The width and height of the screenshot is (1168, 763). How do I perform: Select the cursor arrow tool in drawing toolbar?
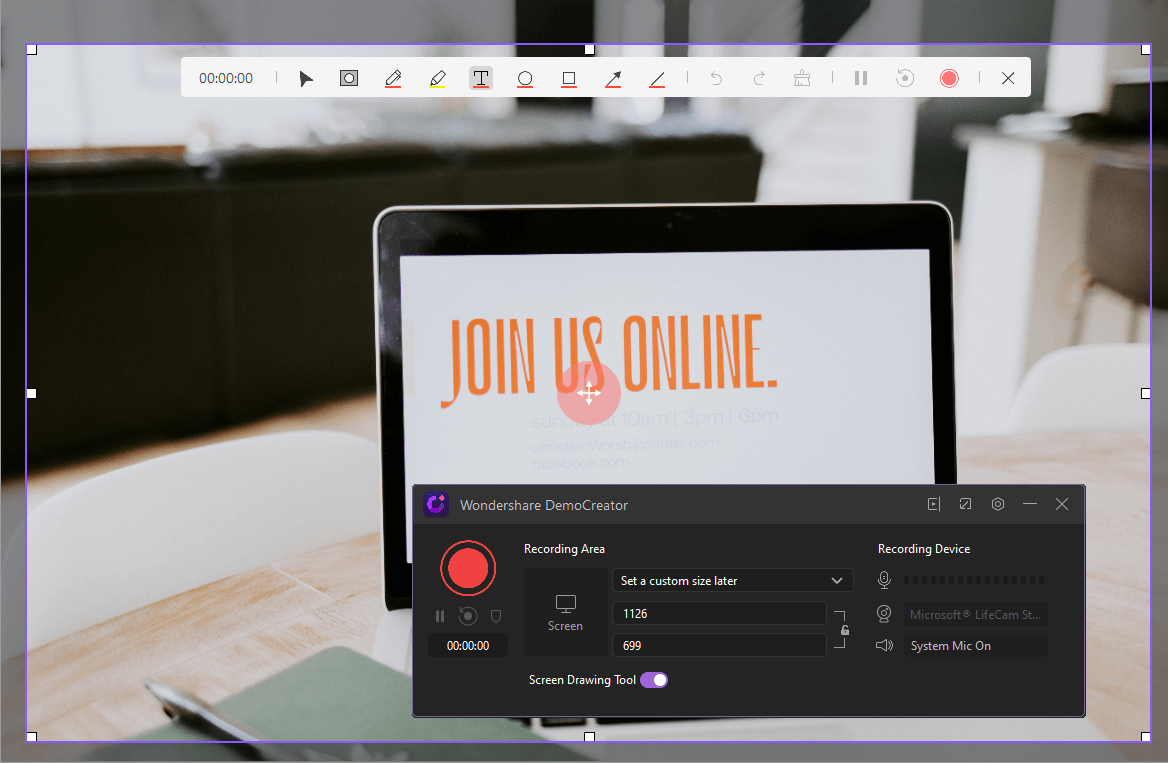[305, 78]
